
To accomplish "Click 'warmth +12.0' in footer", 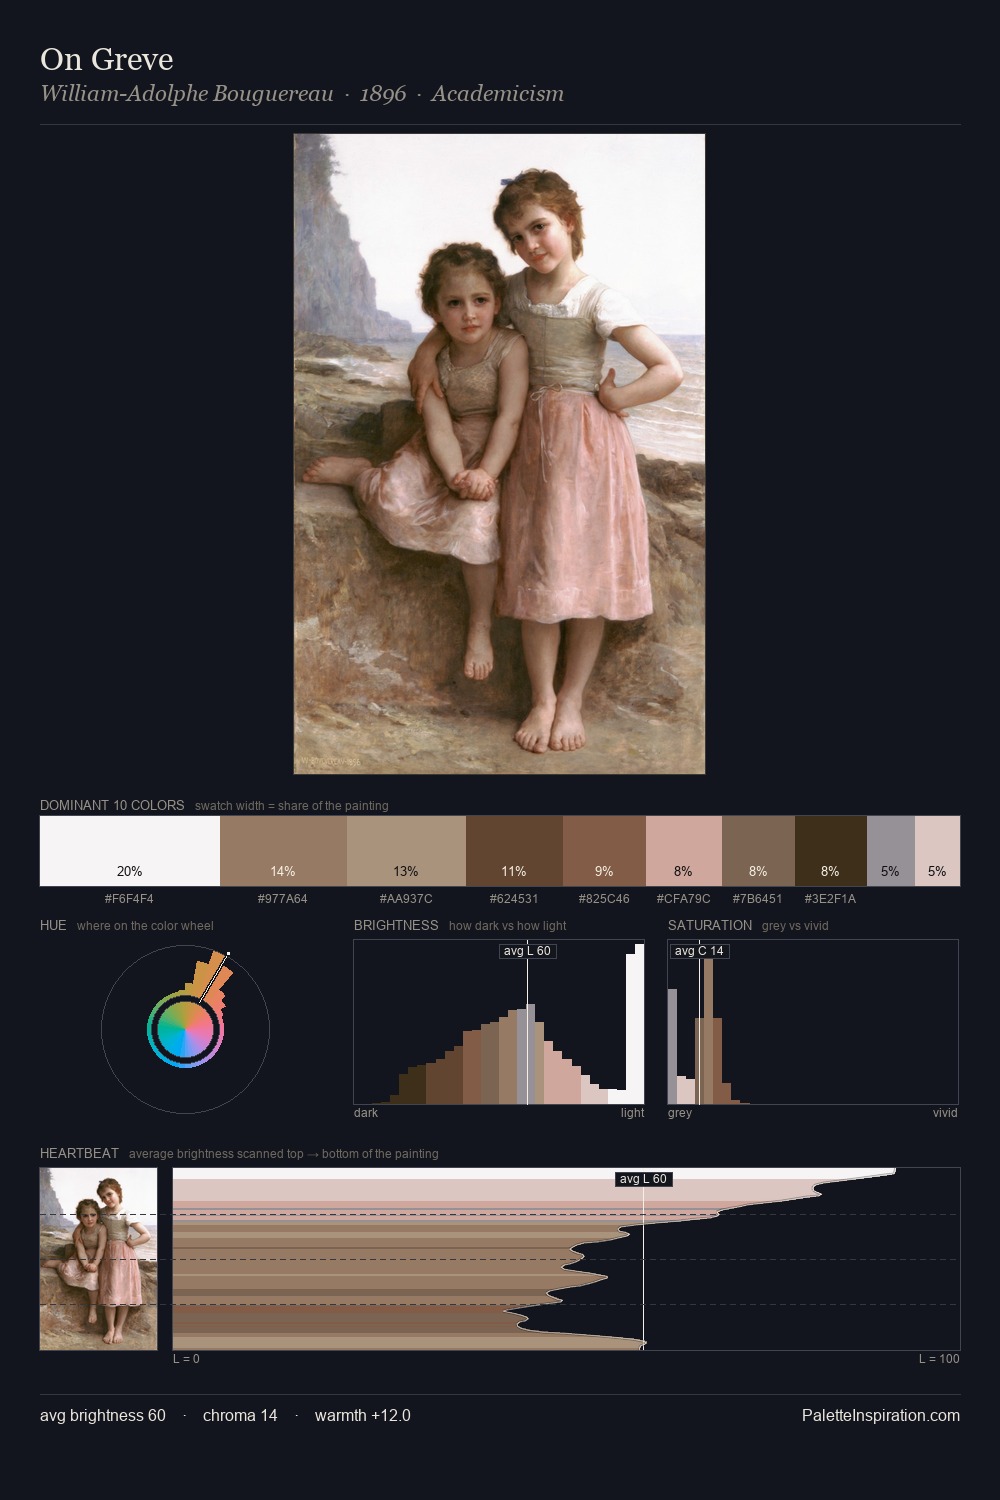I will point(363,1416).
